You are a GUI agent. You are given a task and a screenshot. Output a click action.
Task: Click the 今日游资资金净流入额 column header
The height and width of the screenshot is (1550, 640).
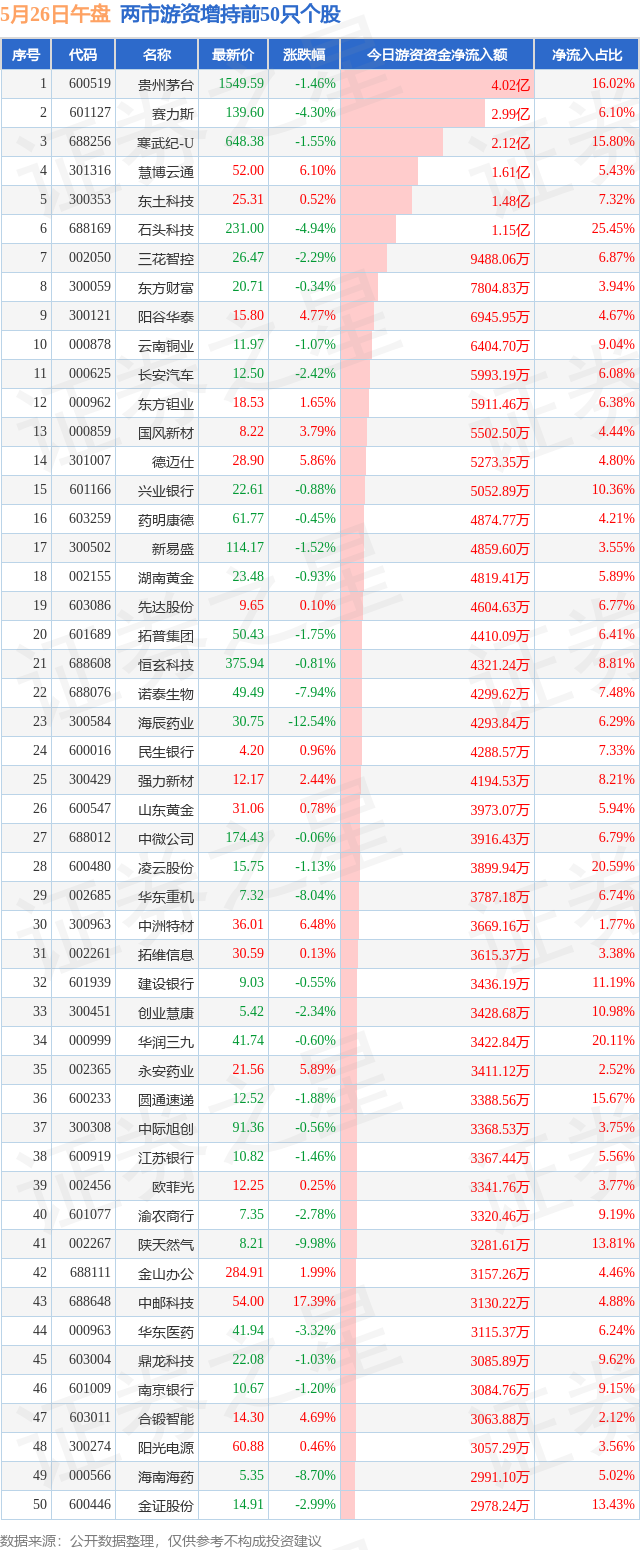pyautogui.click(x=437, y=55)
